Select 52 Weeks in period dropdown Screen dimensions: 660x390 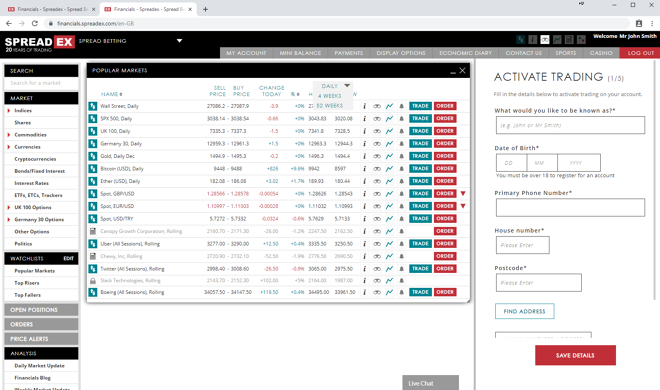(x=330, y=106)
